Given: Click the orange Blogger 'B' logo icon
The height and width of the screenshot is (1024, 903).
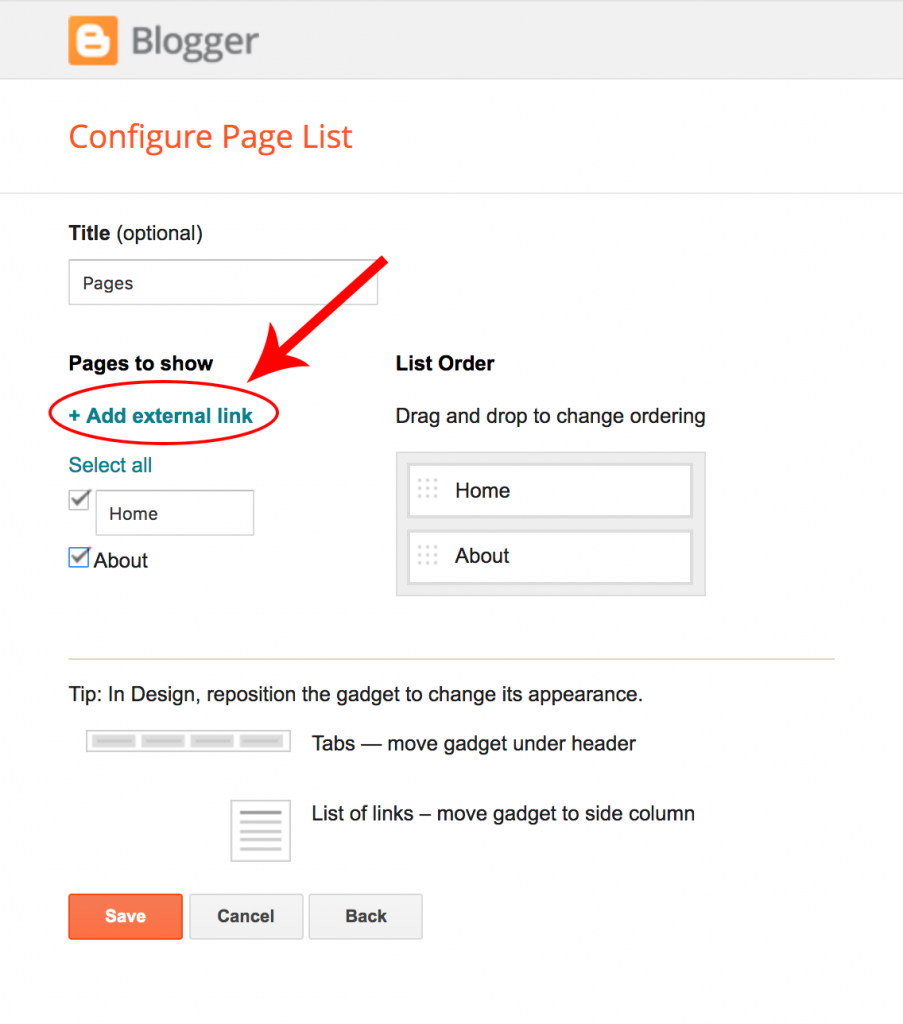Looking at the screenshot, I should point(91,40).
